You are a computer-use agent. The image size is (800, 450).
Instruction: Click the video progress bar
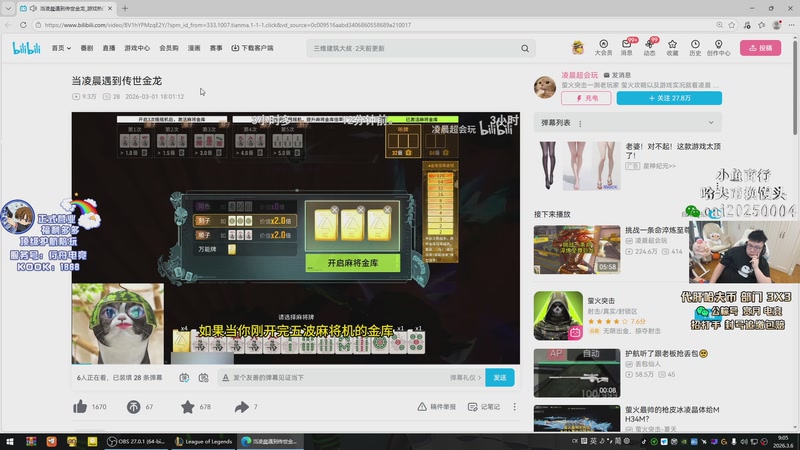click(x=296, y=364)
